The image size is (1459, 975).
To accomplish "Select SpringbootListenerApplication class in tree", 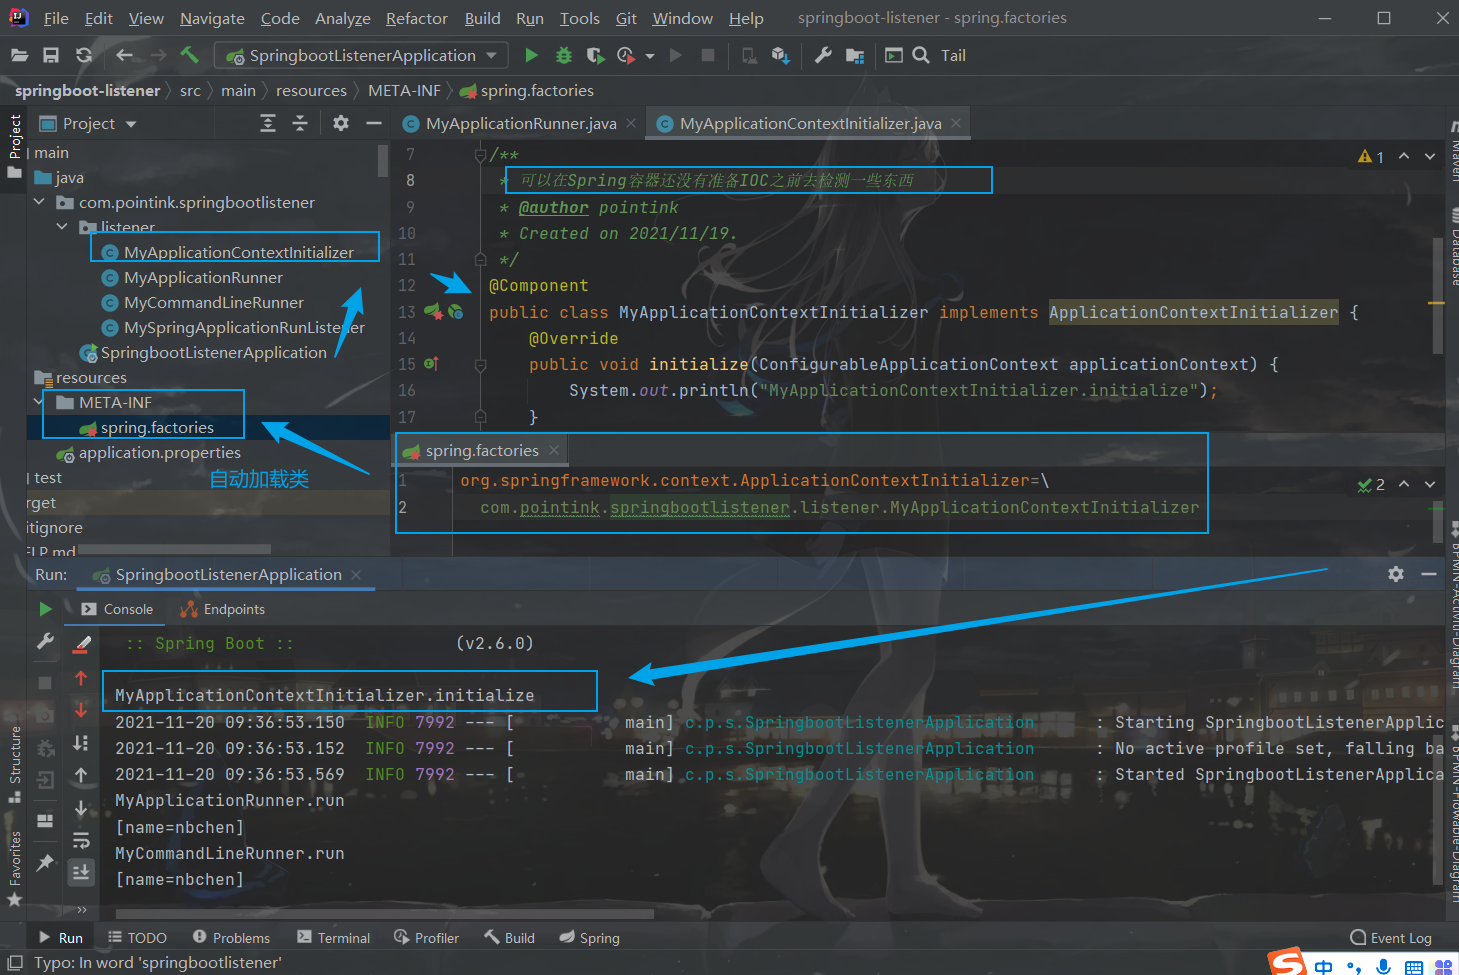I will coord(213,352).
